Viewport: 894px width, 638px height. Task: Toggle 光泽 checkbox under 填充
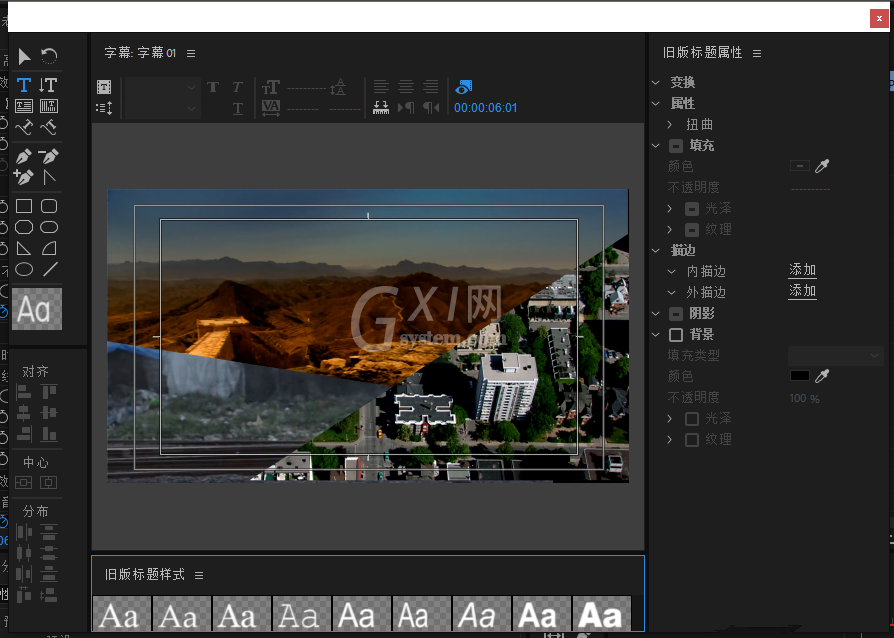692,209
